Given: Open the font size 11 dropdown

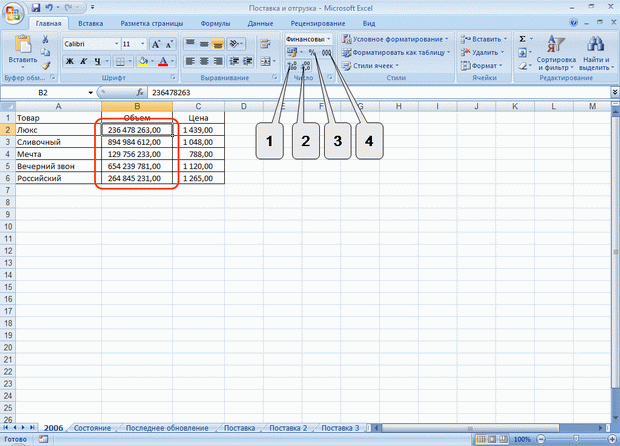Looking at the screenshot, I should (x=143, y=44).
